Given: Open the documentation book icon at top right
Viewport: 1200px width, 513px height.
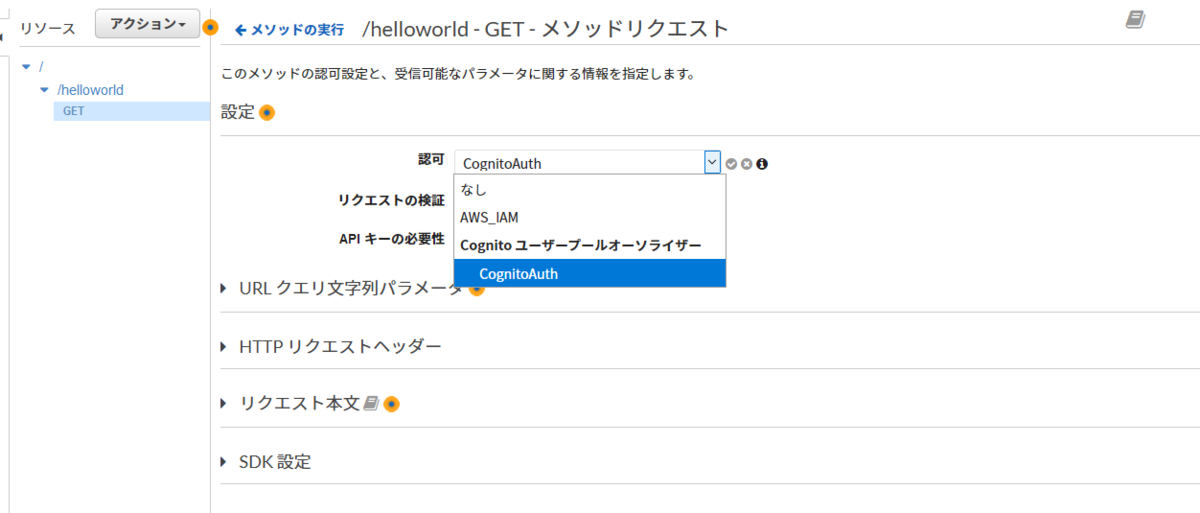Looking at the screenshot, I should click(x=1135, y=20).
